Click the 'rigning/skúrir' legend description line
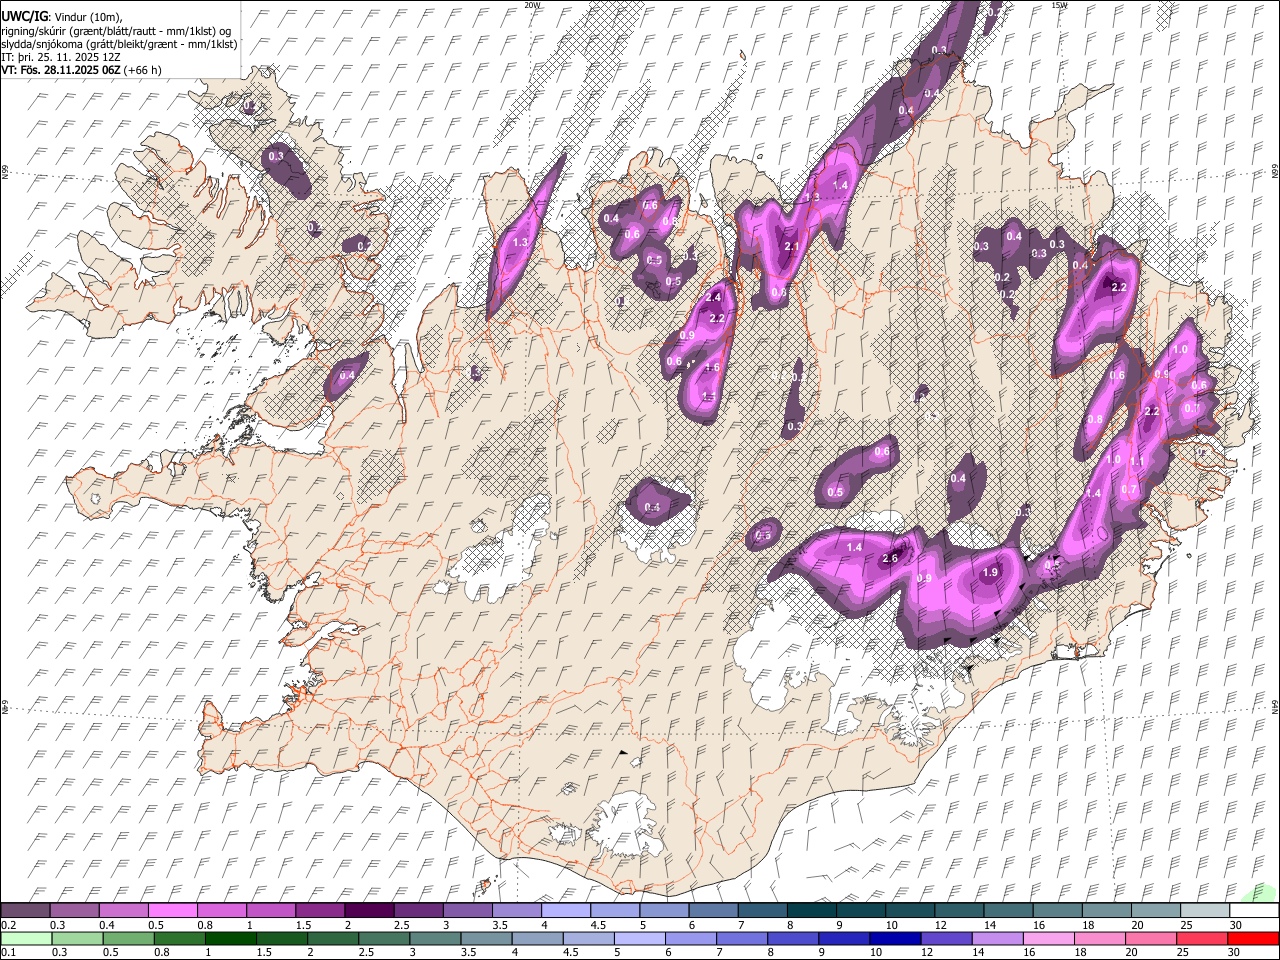 click(x=116, y=30)
